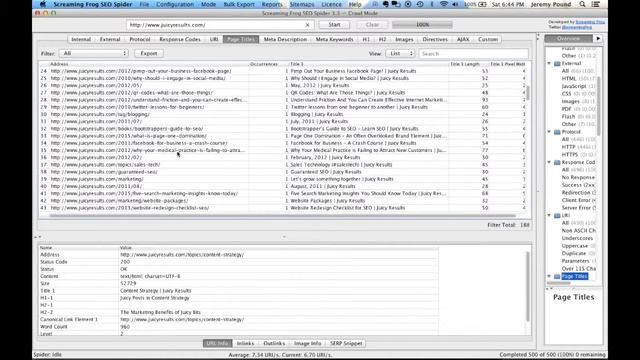The height and width of the screenshot is (360, 640).
Task: Open the Help menu
Action: click(355, 4)
